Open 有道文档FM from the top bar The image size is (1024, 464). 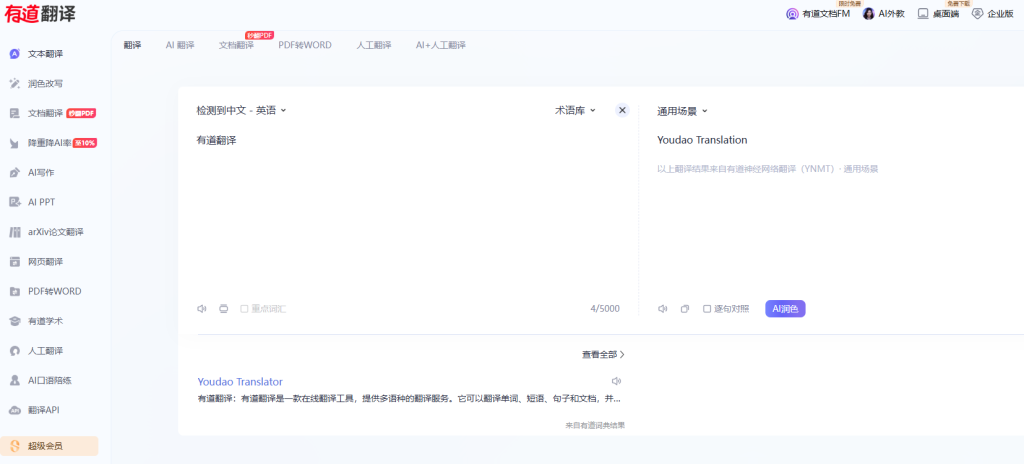817,14
